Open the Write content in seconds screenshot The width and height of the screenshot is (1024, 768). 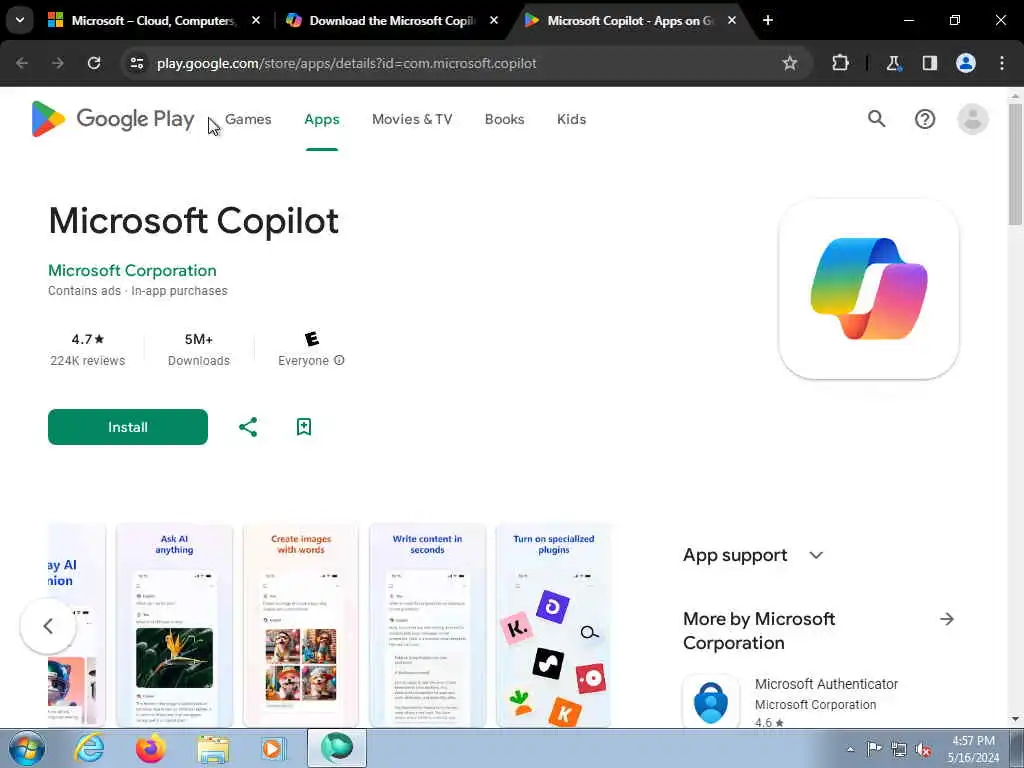[x=428, y=626]
